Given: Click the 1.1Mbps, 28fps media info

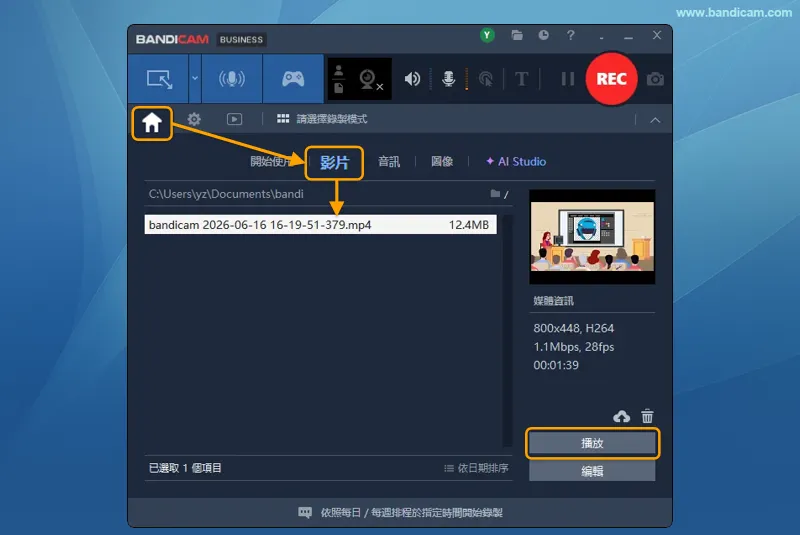Looking at the screenshot, I should pyautogui.click(x=573, y=347).
